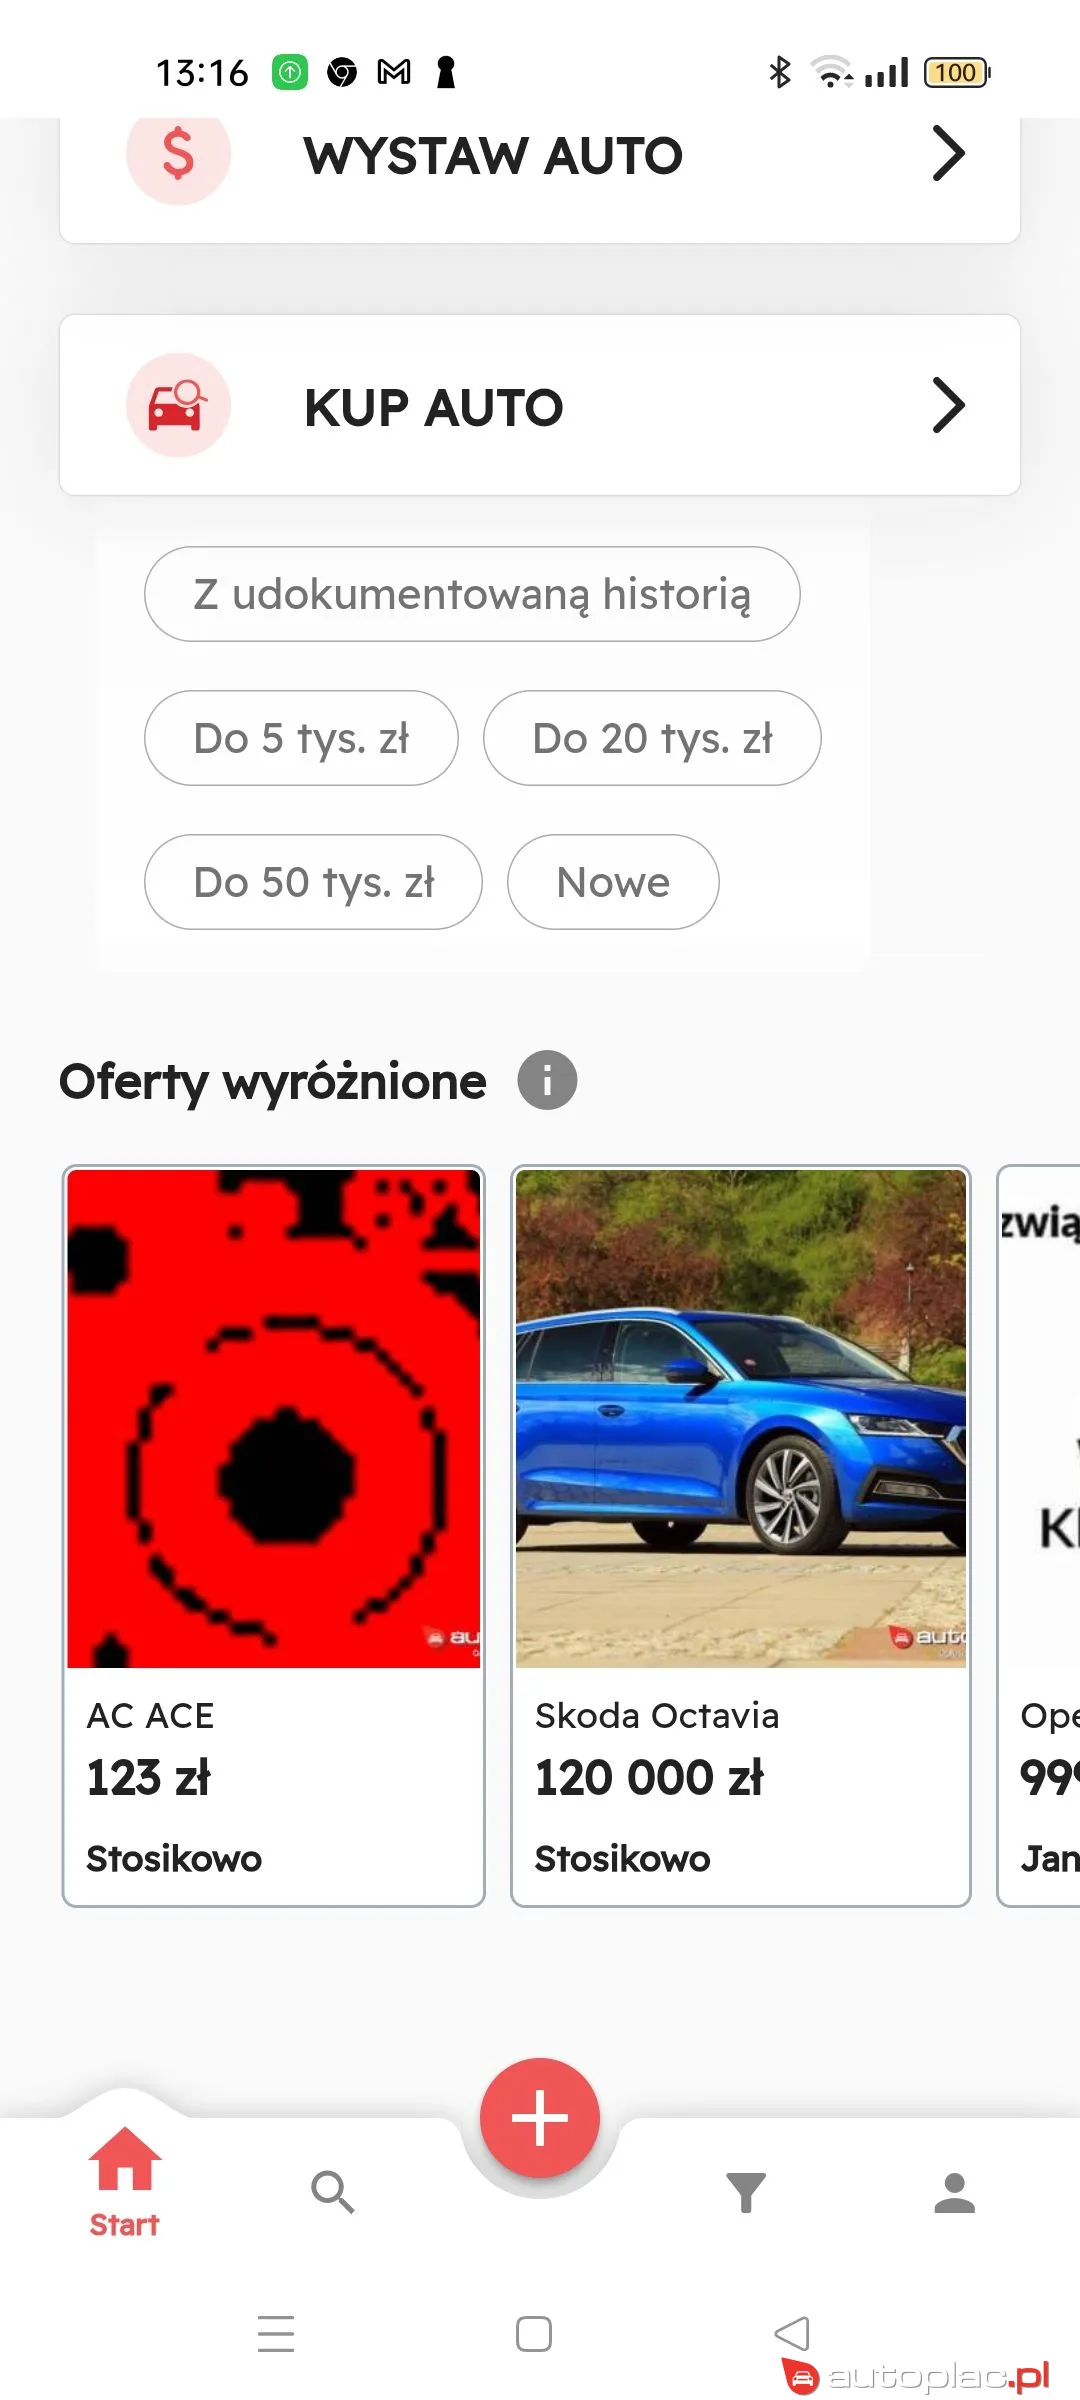Check the battery level indicator at 100
This screenshot has width=1080, height=2400.
[x=954, y=72]
